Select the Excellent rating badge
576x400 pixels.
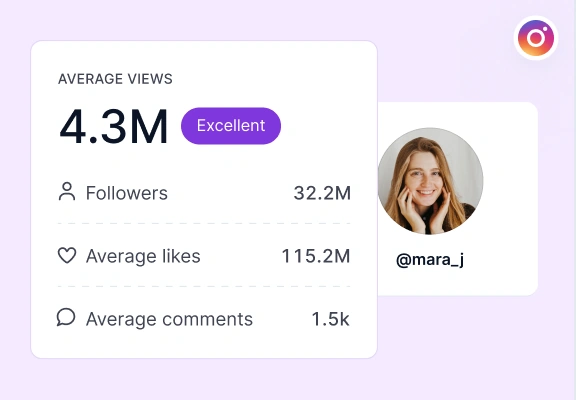point(231,126)
